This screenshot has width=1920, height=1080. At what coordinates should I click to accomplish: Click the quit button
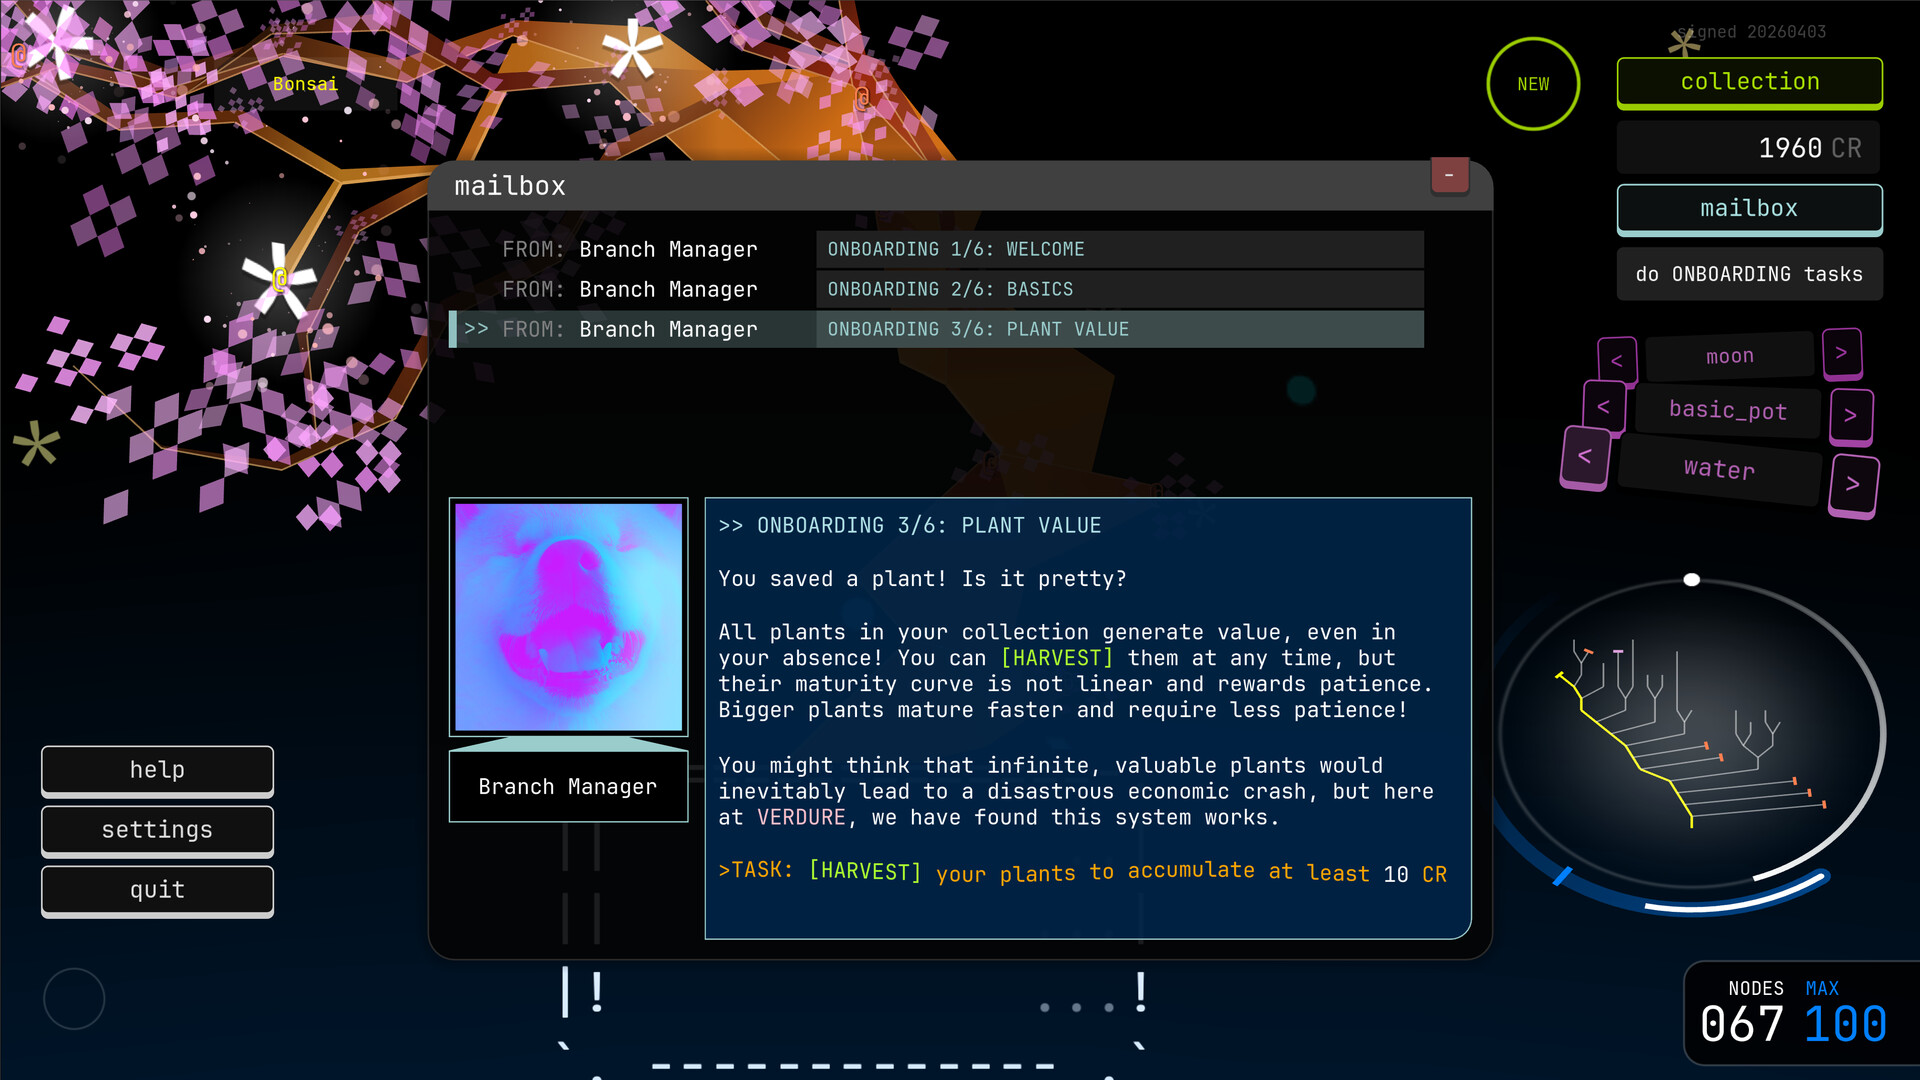157,890
